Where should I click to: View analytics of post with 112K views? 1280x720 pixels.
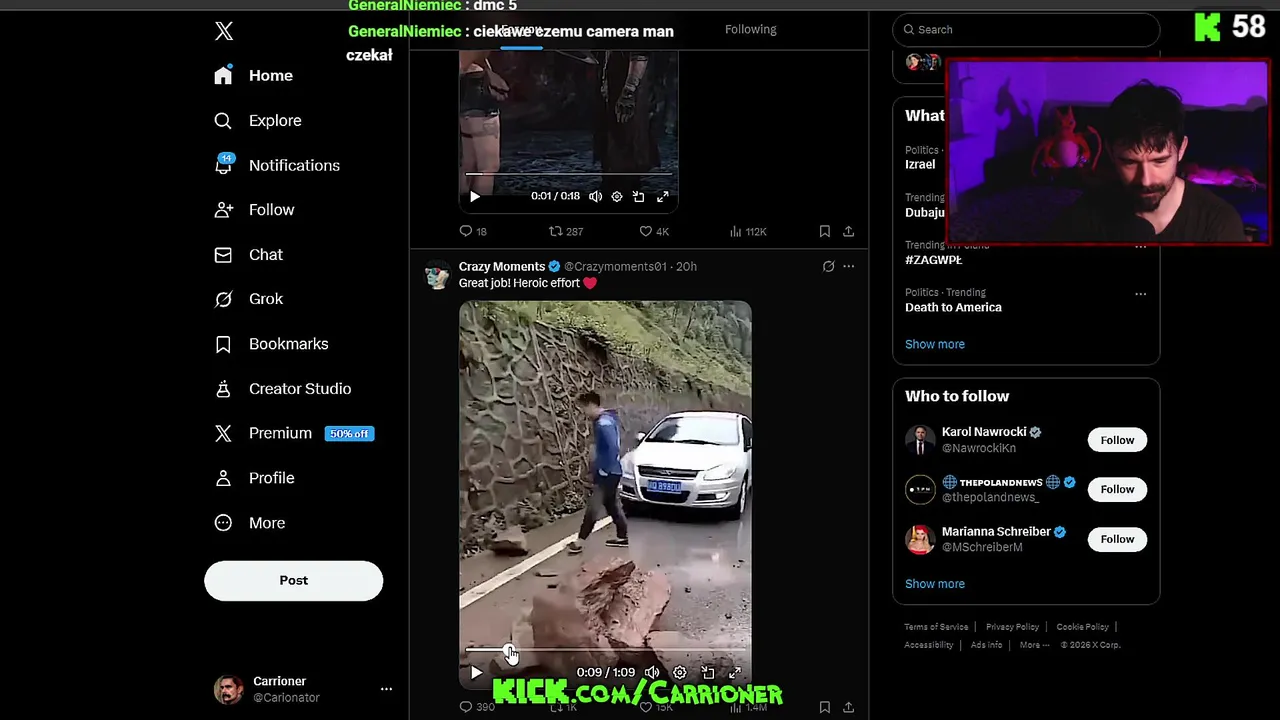tap(748, 231)
